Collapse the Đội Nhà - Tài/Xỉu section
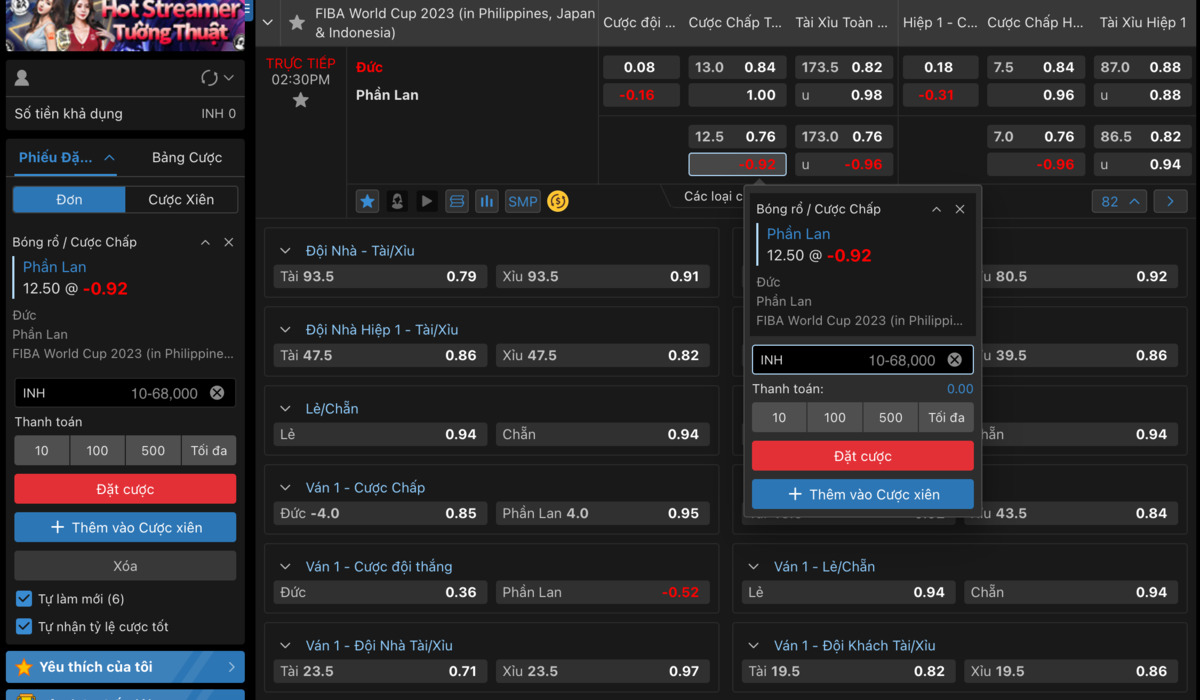This screenshot has width=1200, height=700. point(285,251)
